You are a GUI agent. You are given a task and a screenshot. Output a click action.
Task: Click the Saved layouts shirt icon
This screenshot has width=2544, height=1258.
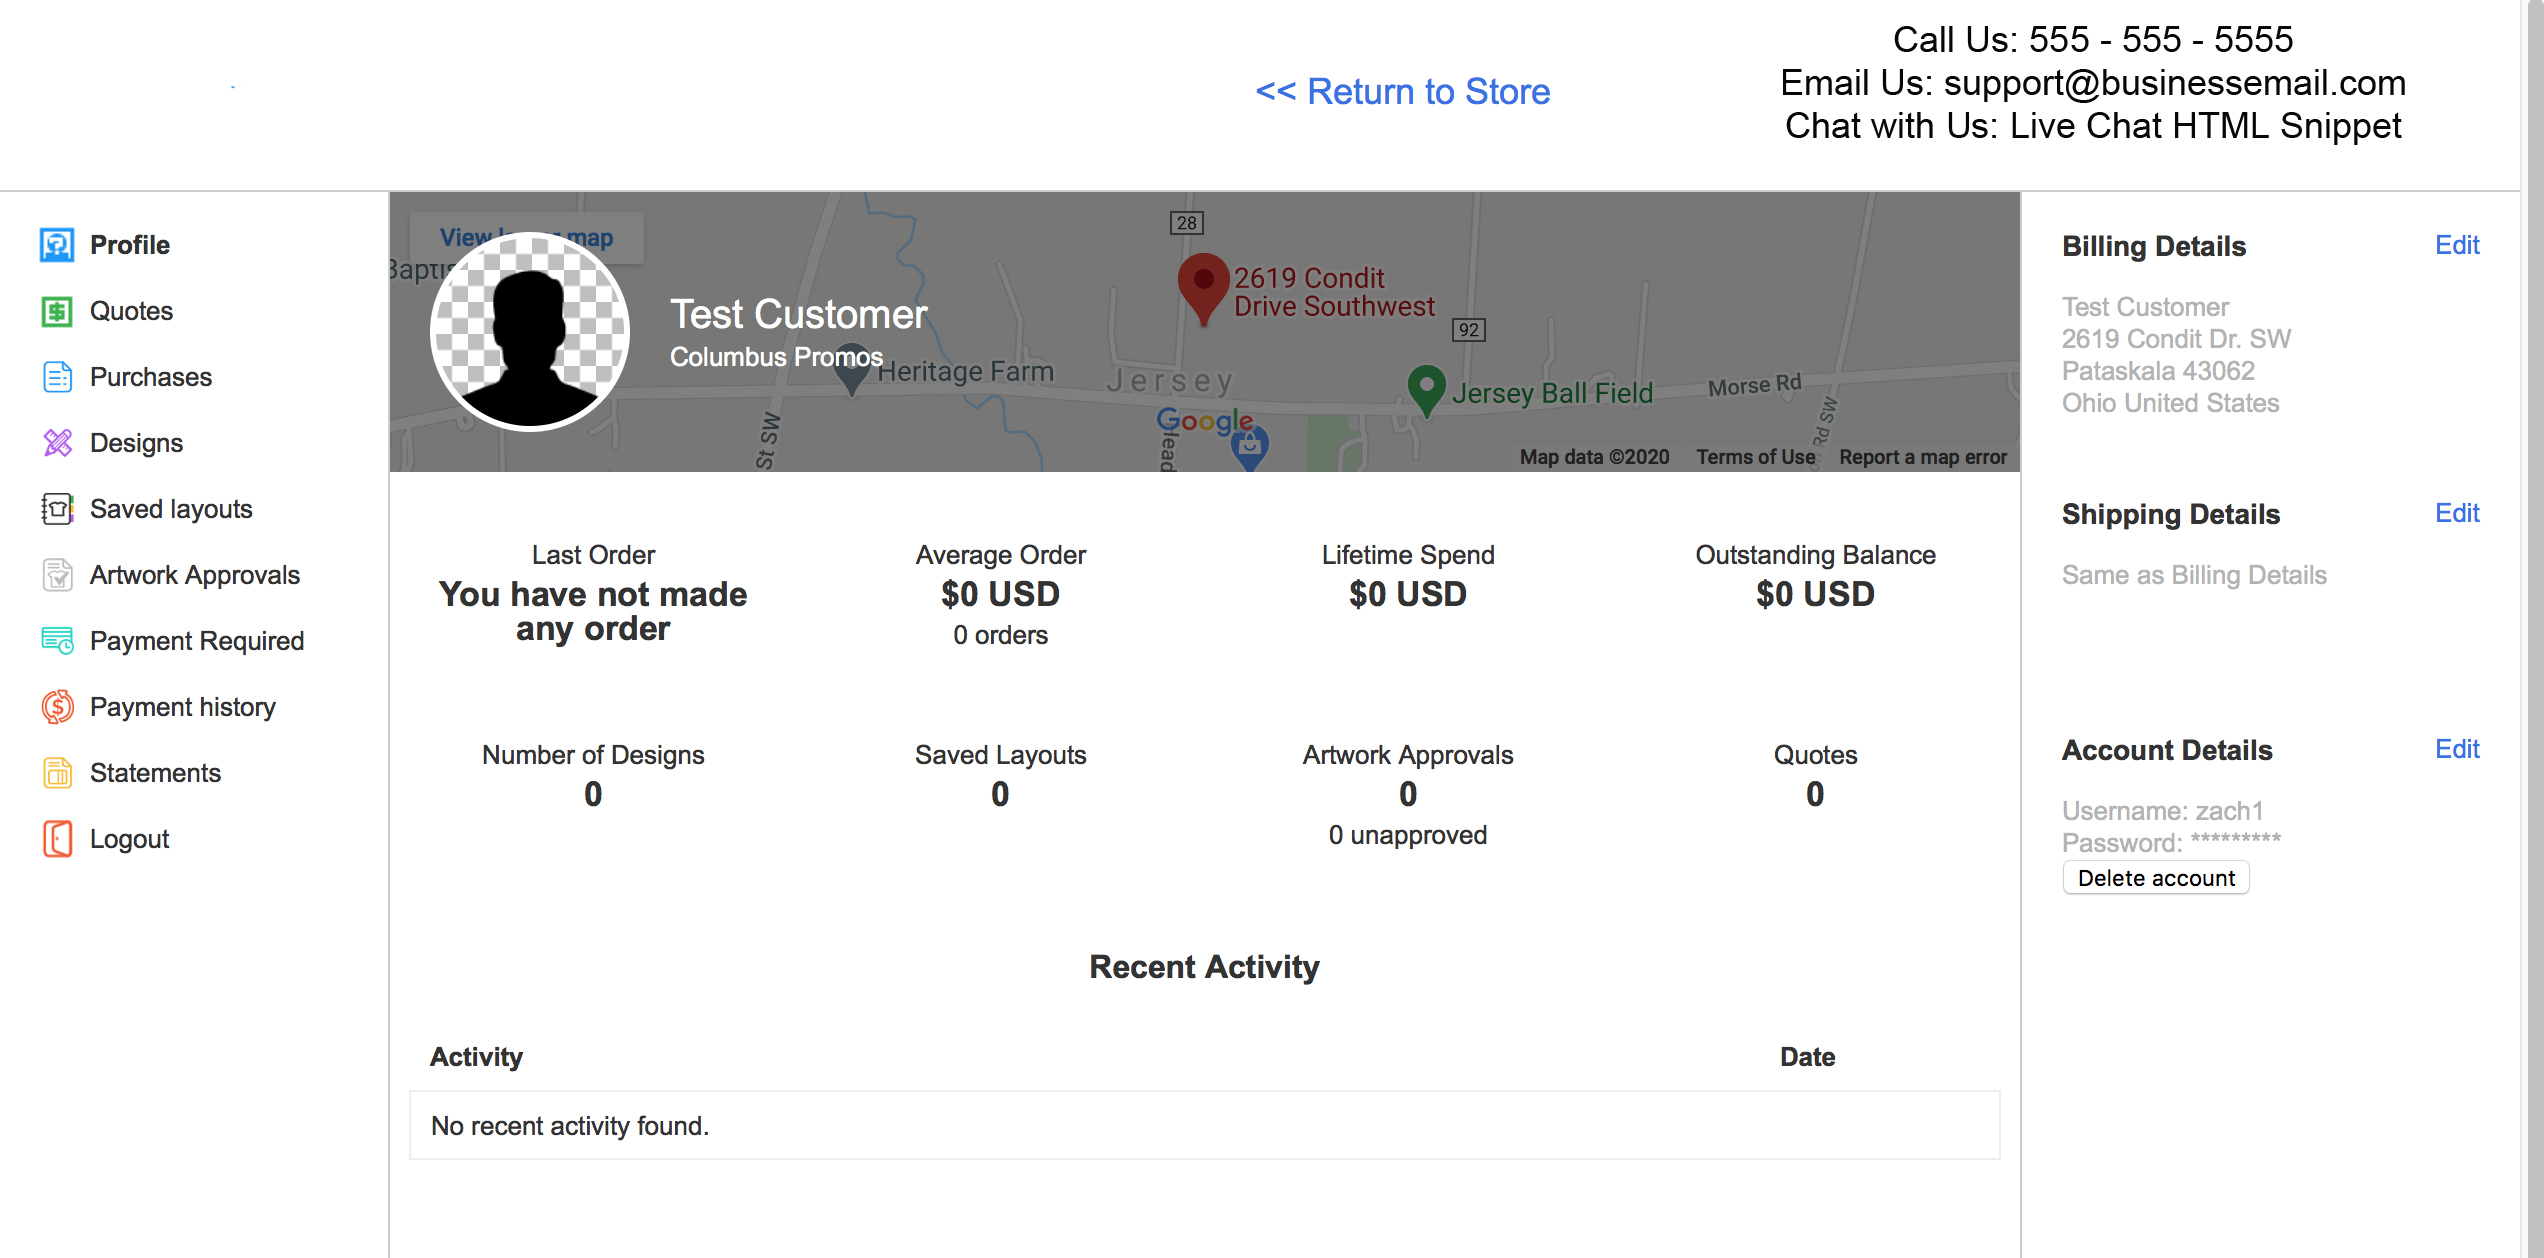click(x=57, y=509)
